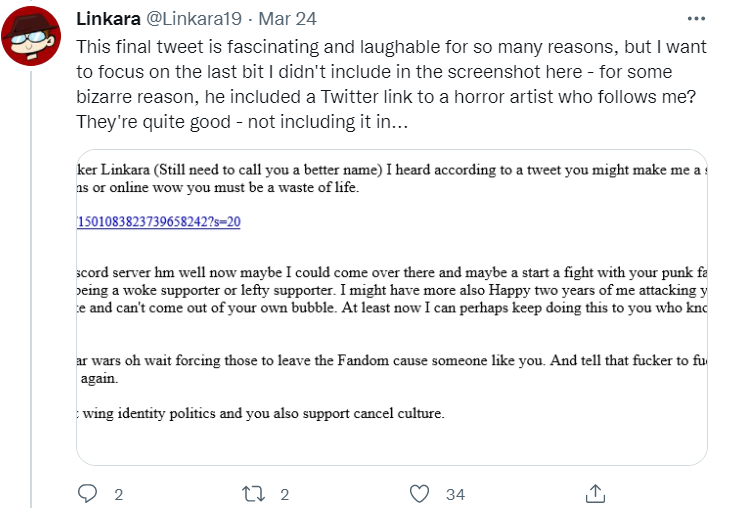The height and width of the screenshot is (508, 729).
Task: Click the 'wing identity politics' line in image
Action: coord(261,413)
